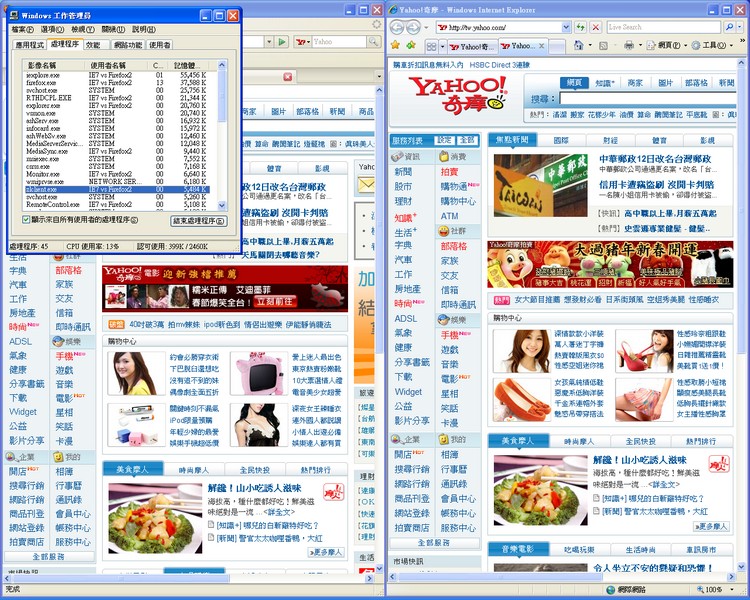Viewport: 750px width, 600px height.
Task: Click the Firefox green Go button
Action: click(282, 42)
